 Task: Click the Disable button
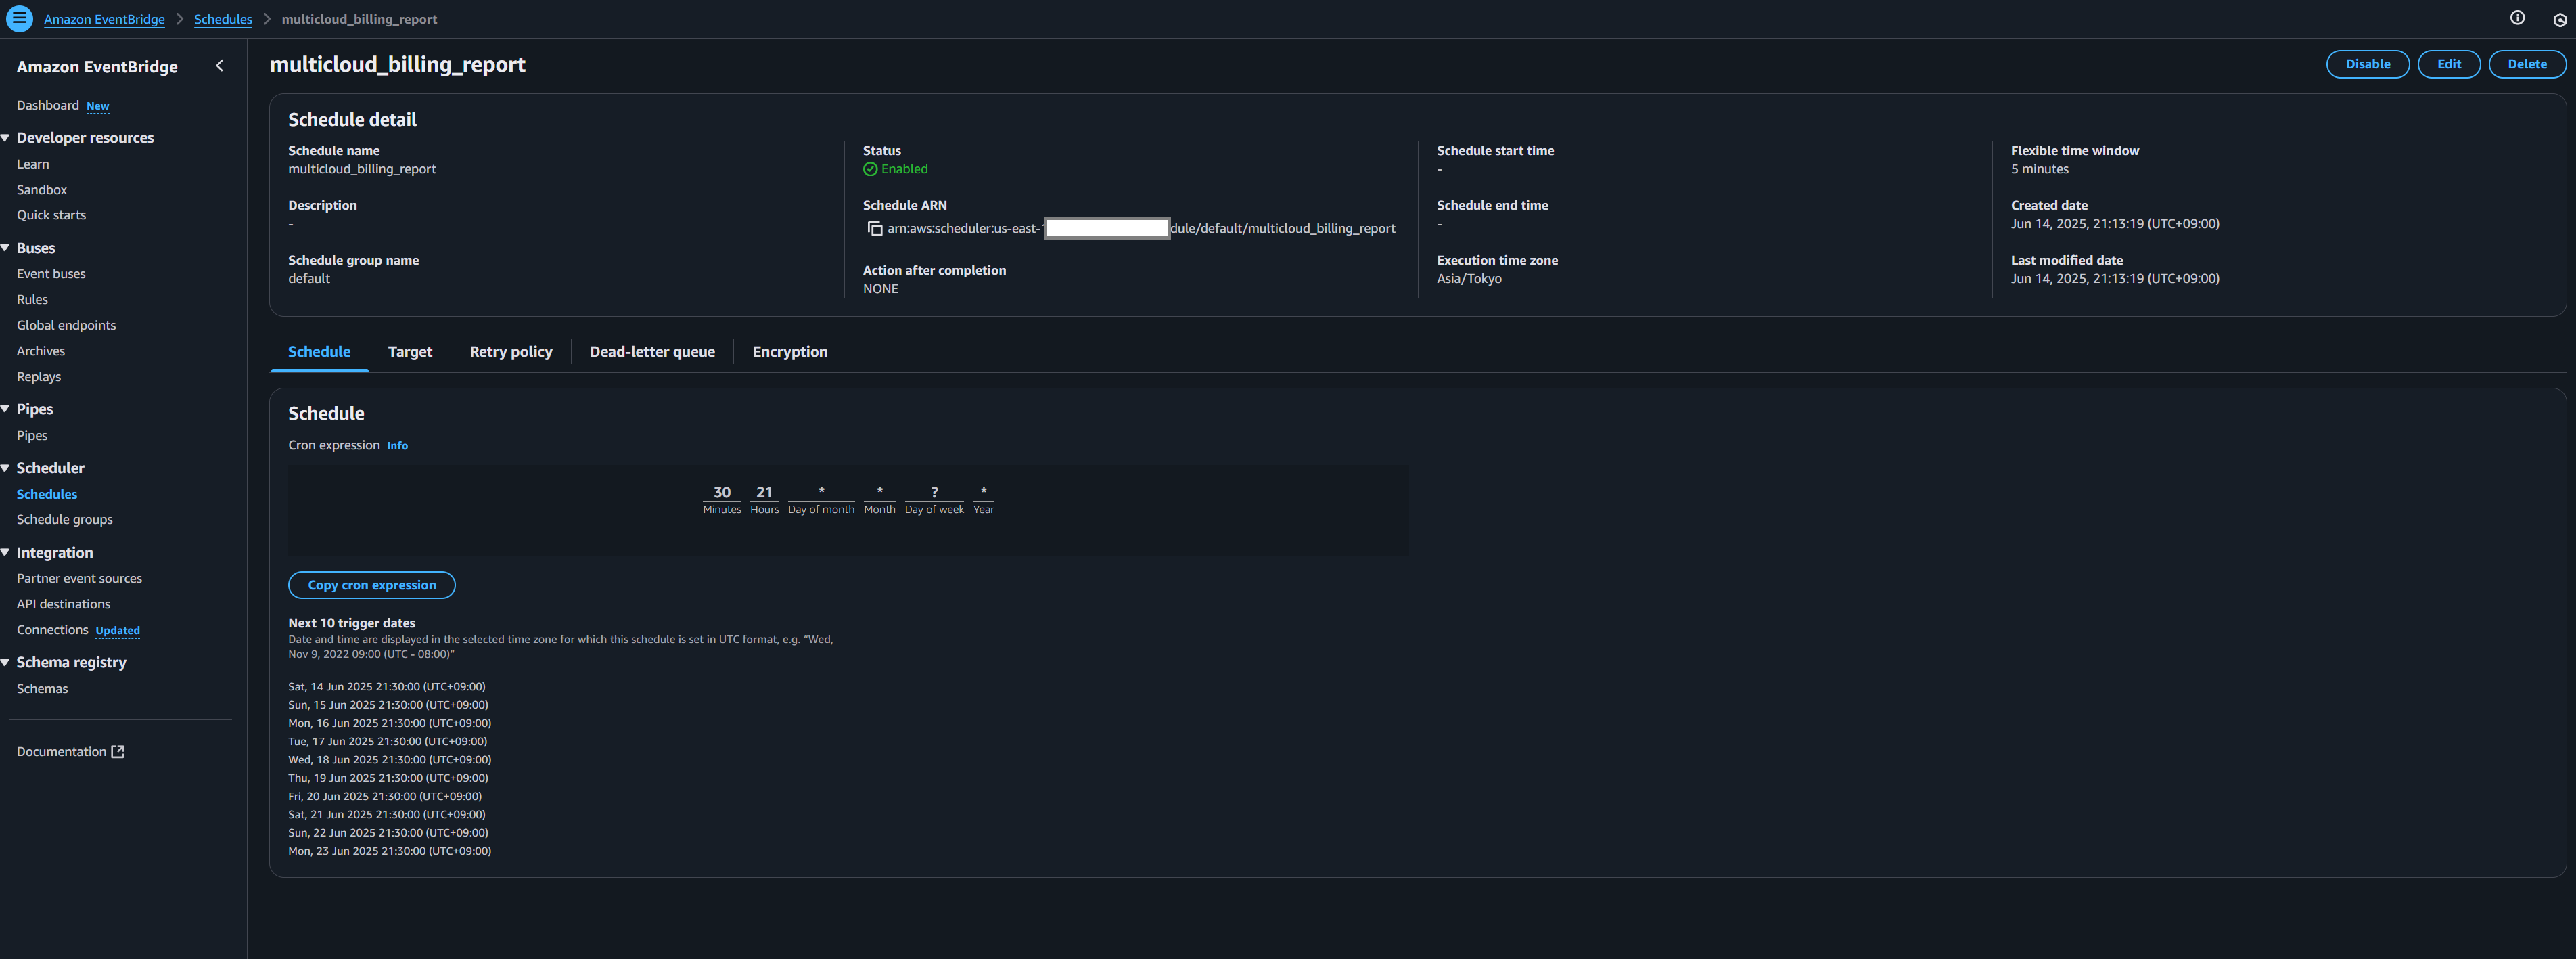click(2367, 64)
